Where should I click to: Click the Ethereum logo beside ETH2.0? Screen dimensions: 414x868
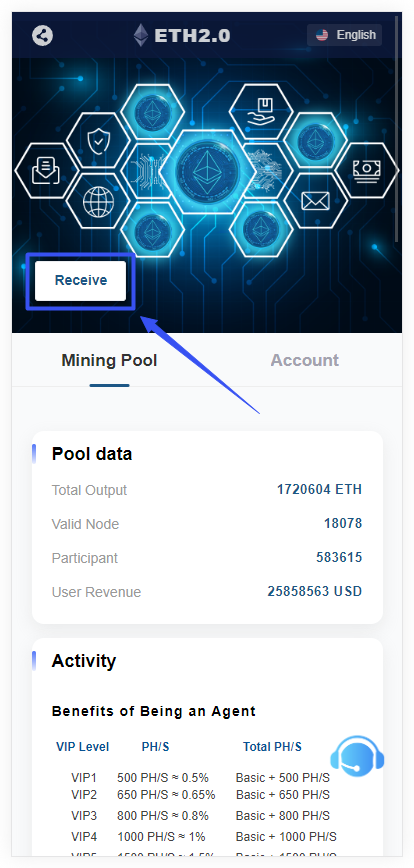tap(141, 35)
